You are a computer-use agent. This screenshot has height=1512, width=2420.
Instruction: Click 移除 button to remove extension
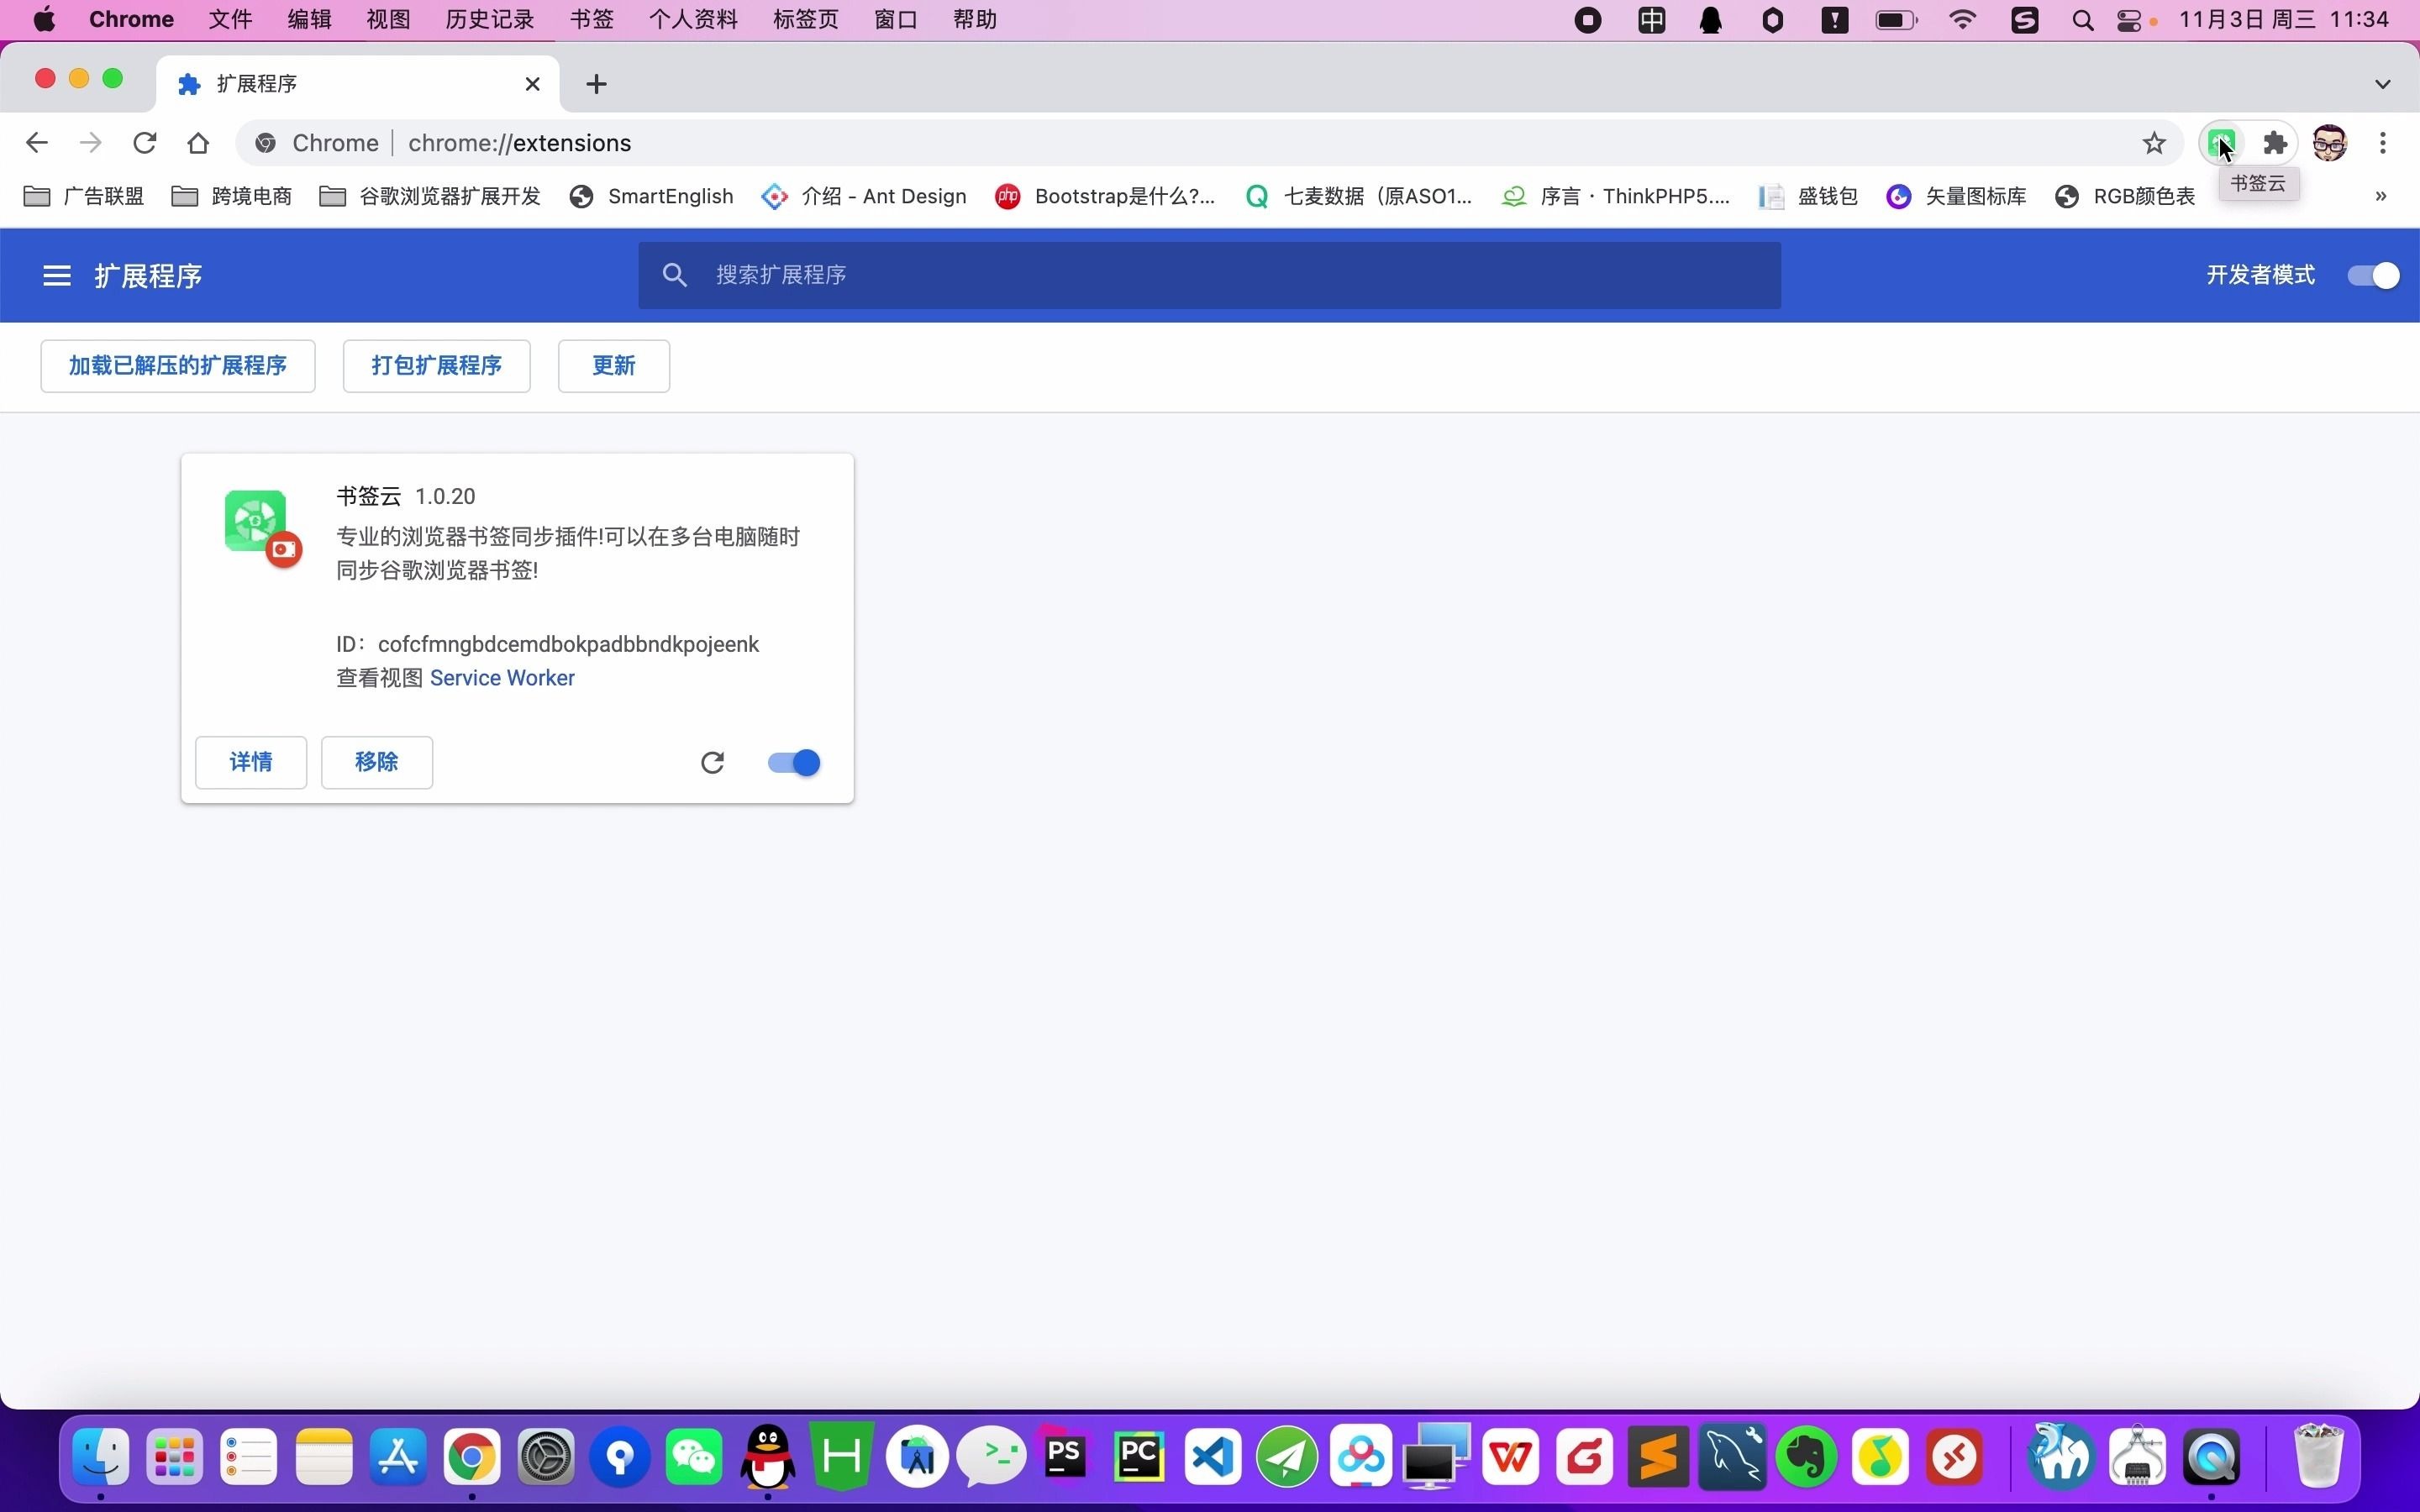[376, 761]
